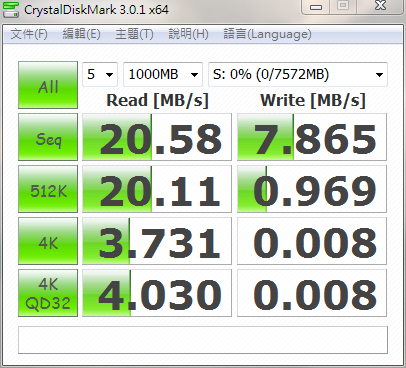Select the 512K write result 0.969

pos(312,189)
